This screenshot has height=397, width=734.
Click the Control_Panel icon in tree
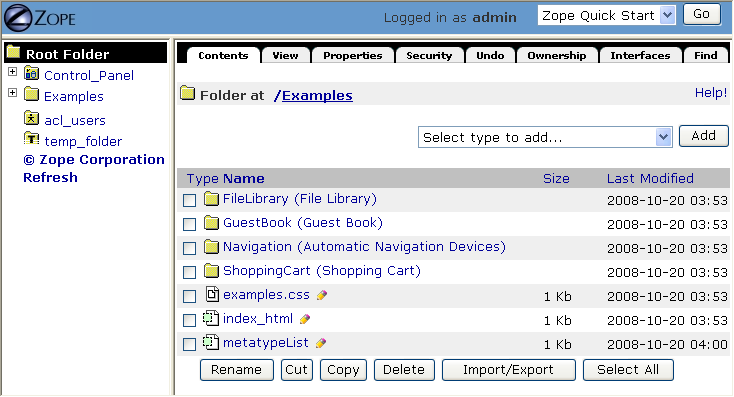point(31,74)
